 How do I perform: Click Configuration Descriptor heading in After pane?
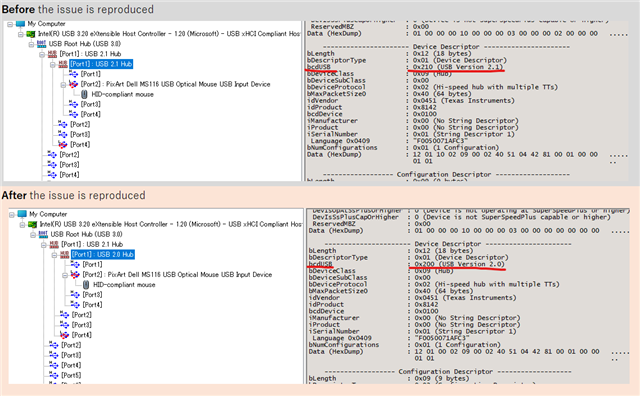tap(446, 372)
